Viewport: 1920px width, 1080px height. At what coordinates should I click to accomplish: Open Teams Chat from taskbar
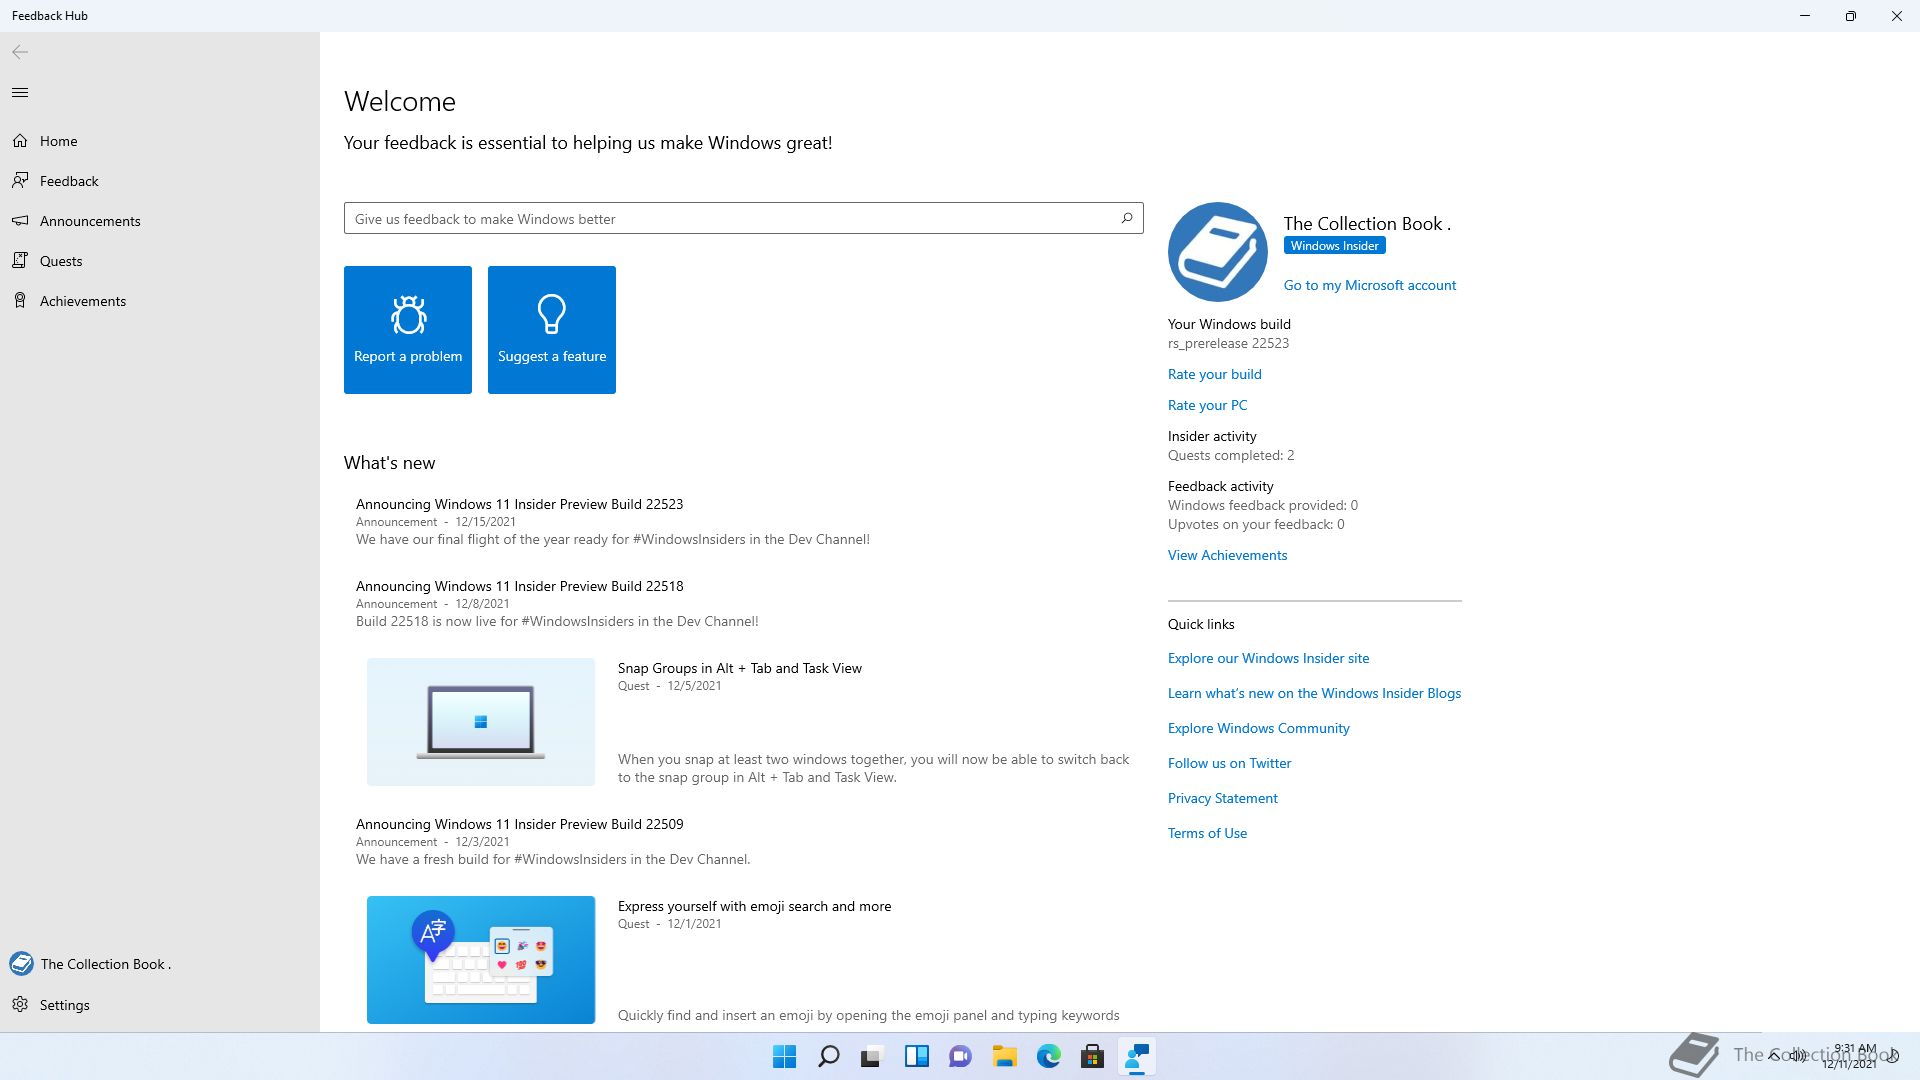(x=961, y=1056)
